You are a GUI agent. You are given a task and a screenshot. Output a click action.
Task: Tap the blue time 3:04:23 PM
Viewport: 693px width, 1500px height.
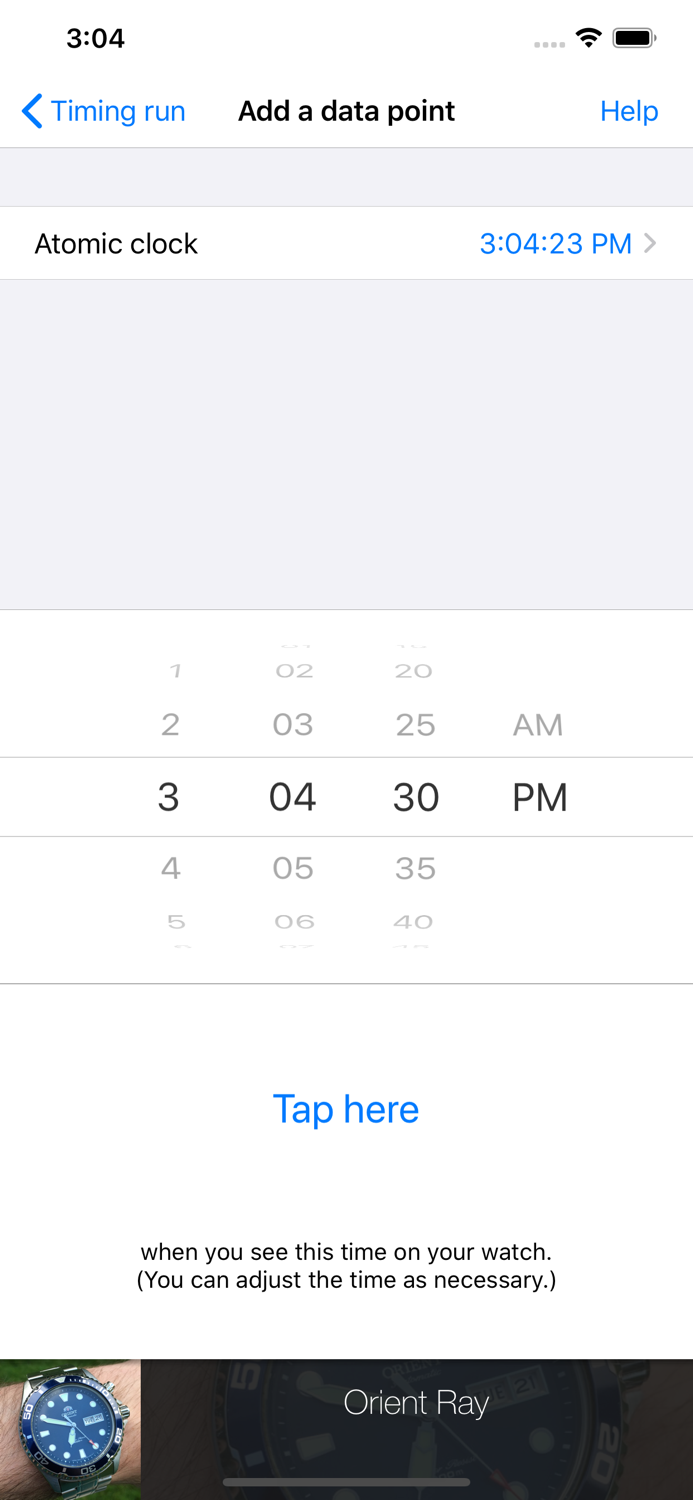pos(556,243)
